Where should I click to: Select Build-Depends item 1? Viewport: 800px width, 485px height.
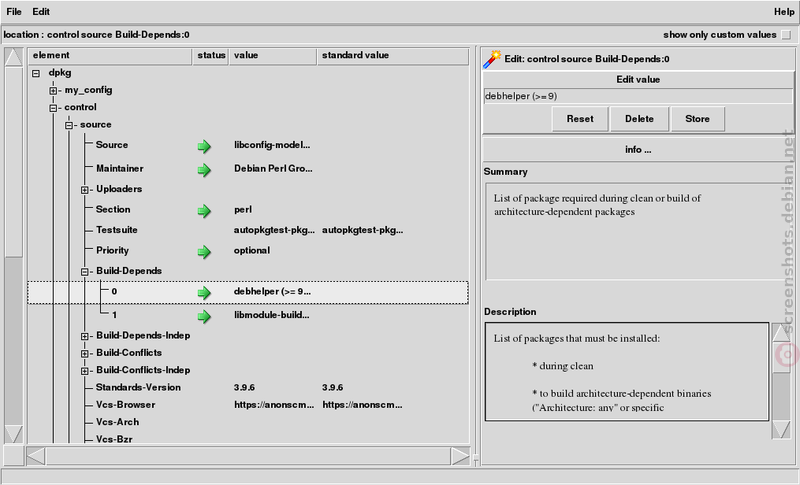coord(114,315)
